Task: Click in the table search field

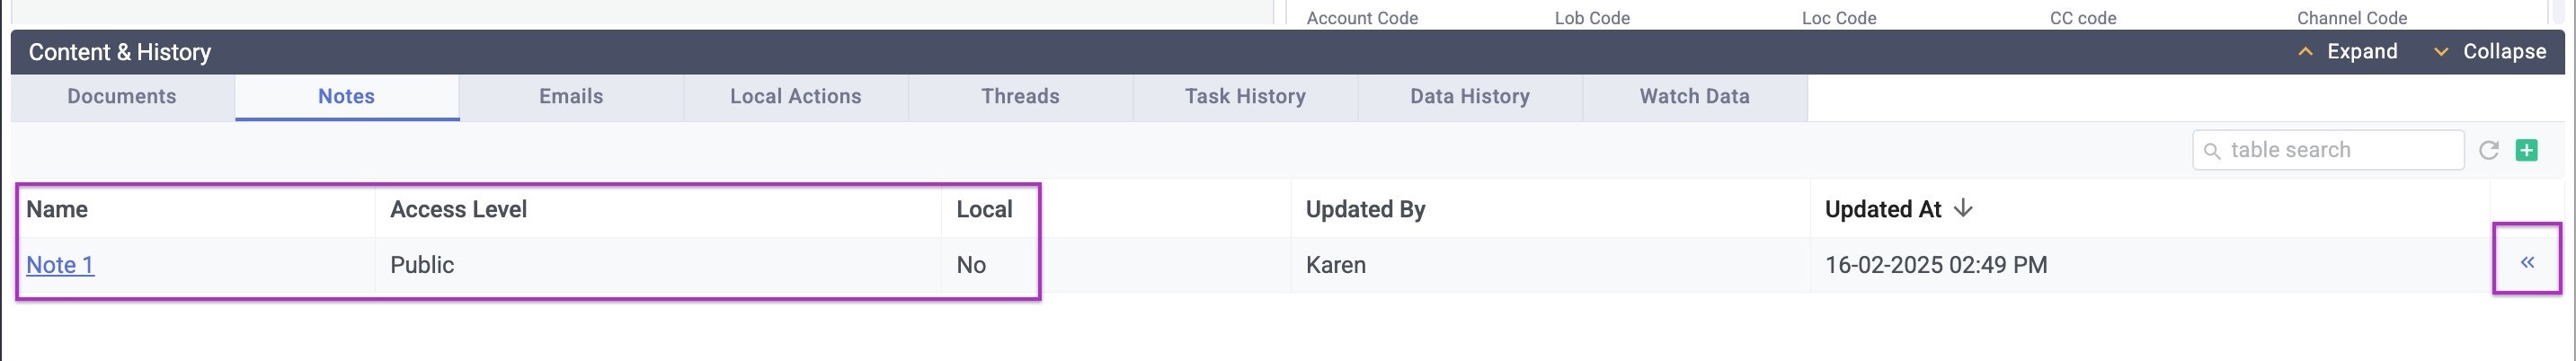Action: pyautogui.click(x=2328, y=150)
